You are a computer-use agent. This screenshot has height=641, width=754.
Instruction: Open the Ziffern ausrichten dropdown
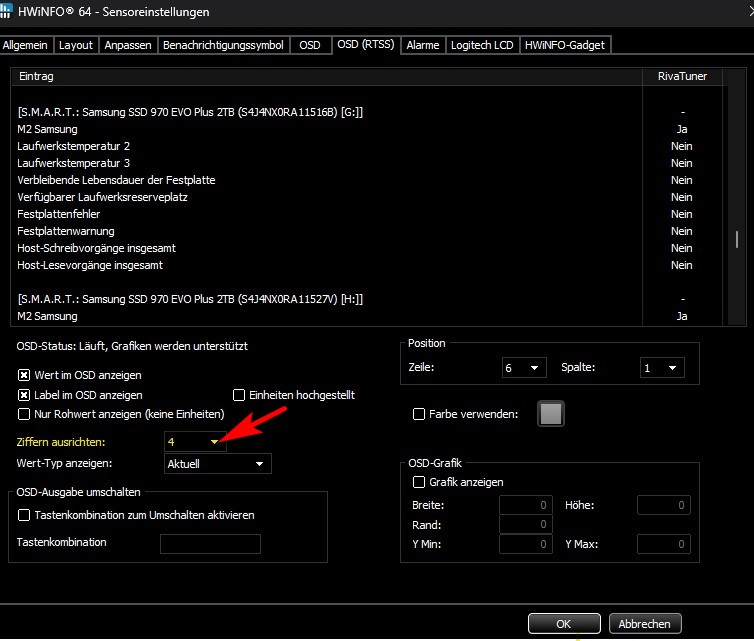(195, 441)
